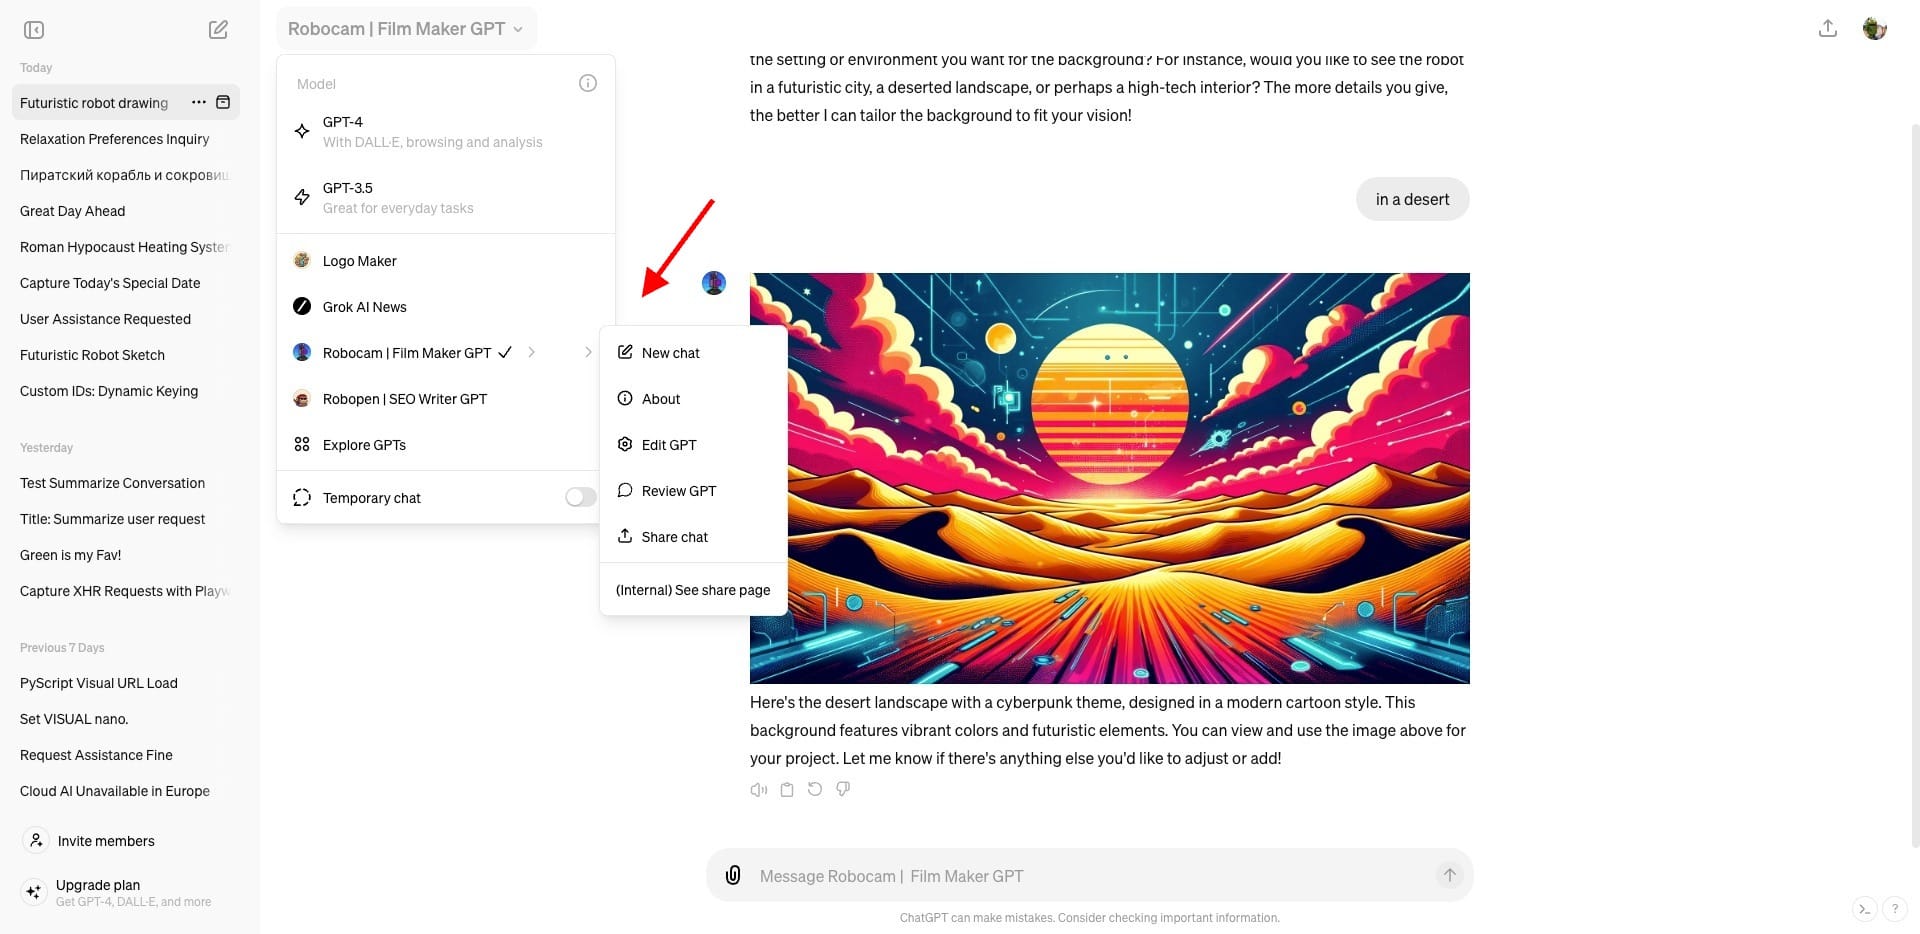Viewport: 1920px width, 934px height.
Task: Open Explore GPTs
Action: (x=363, y=444)
